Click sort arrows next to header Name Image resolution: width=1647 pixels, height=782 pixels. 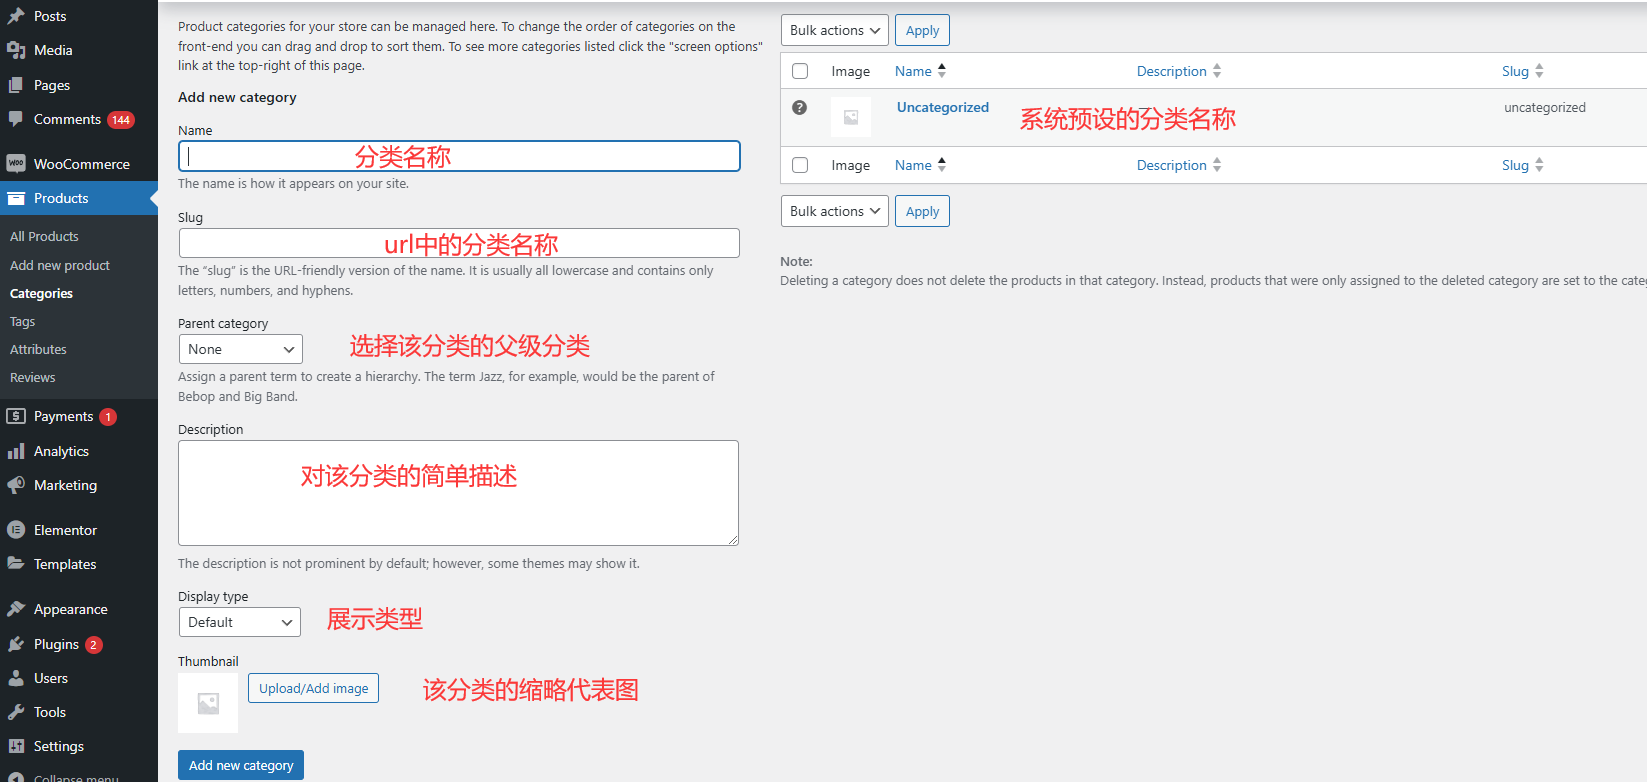(x=942, y=71)
